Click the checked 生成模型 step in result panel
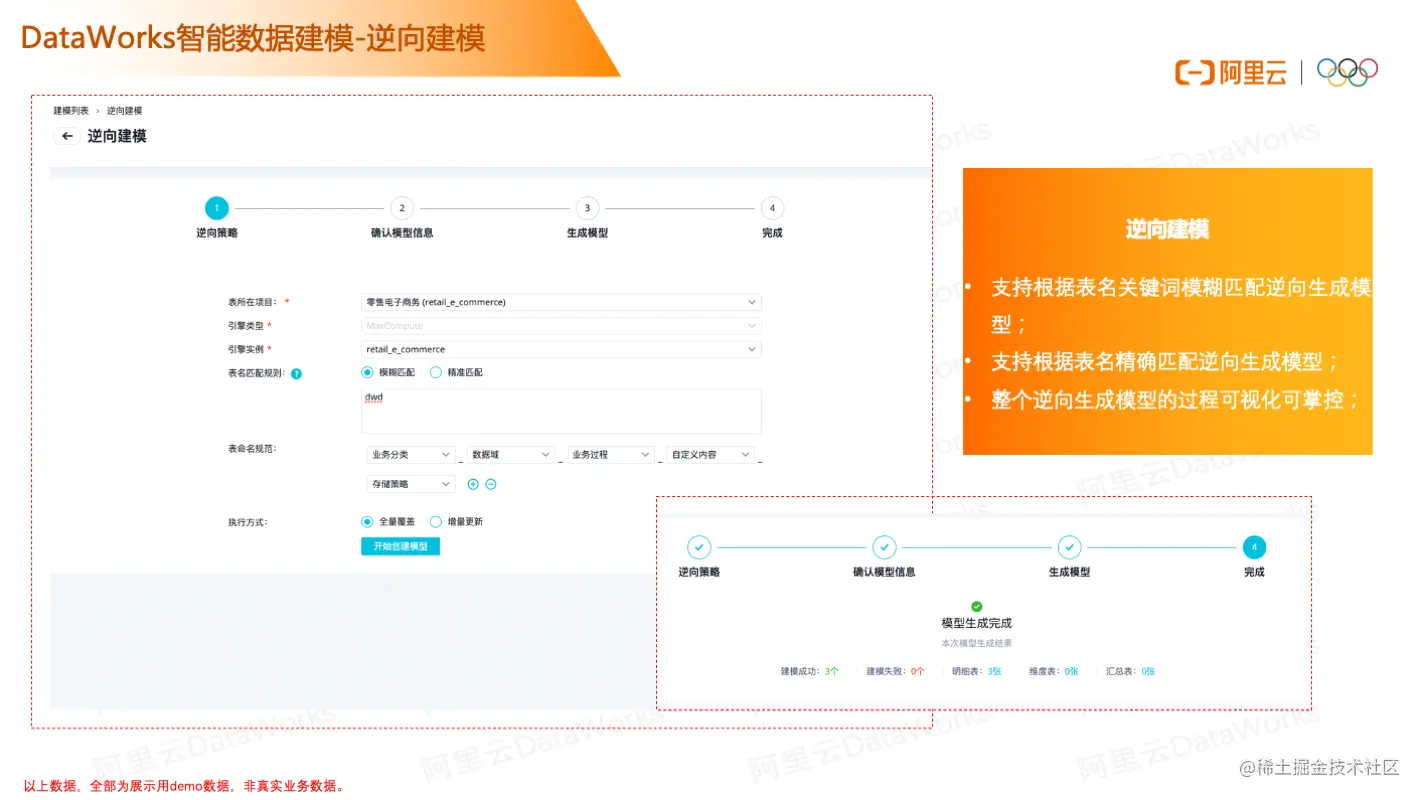The image size is (1422, 800). pos(1069,547)
